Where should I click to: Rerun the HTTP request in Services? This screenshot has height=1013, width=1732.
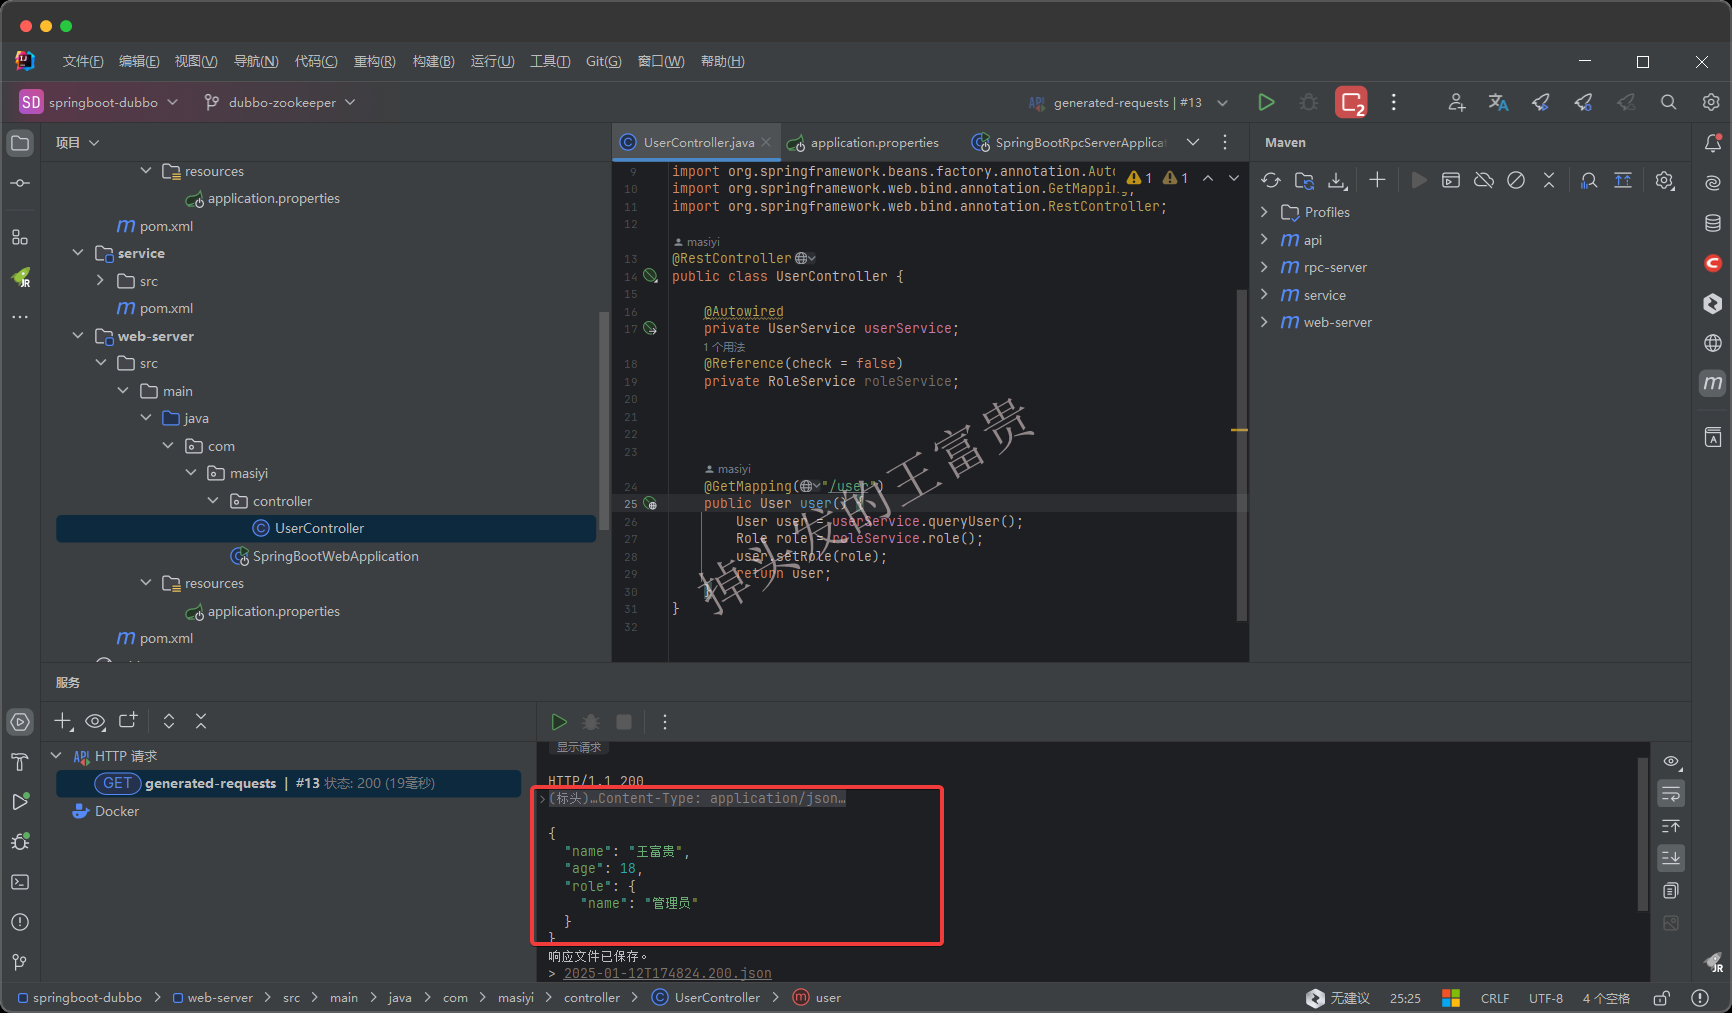[x=559, y=722]
